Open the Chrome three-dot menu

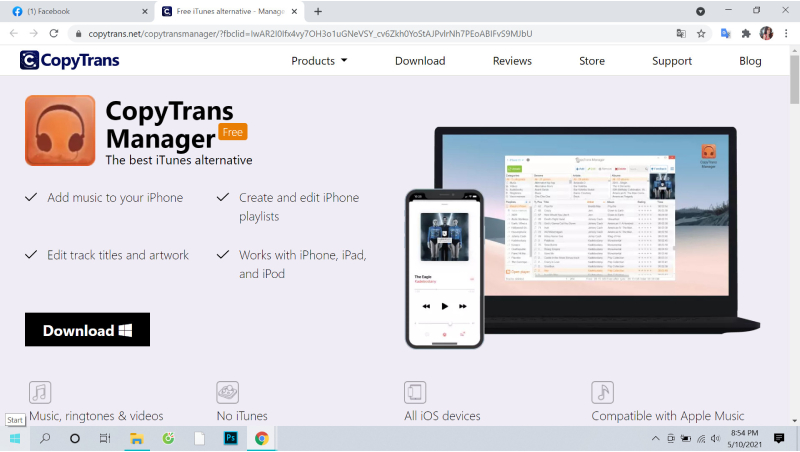[x=786, y=34]
